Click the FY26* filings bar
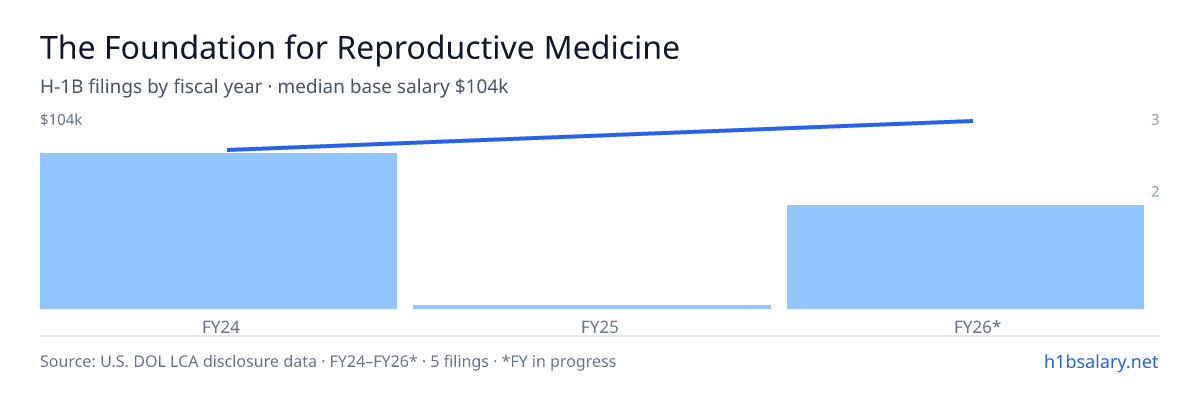This screenshot has width=1200, height=400. tap(965, 257)
